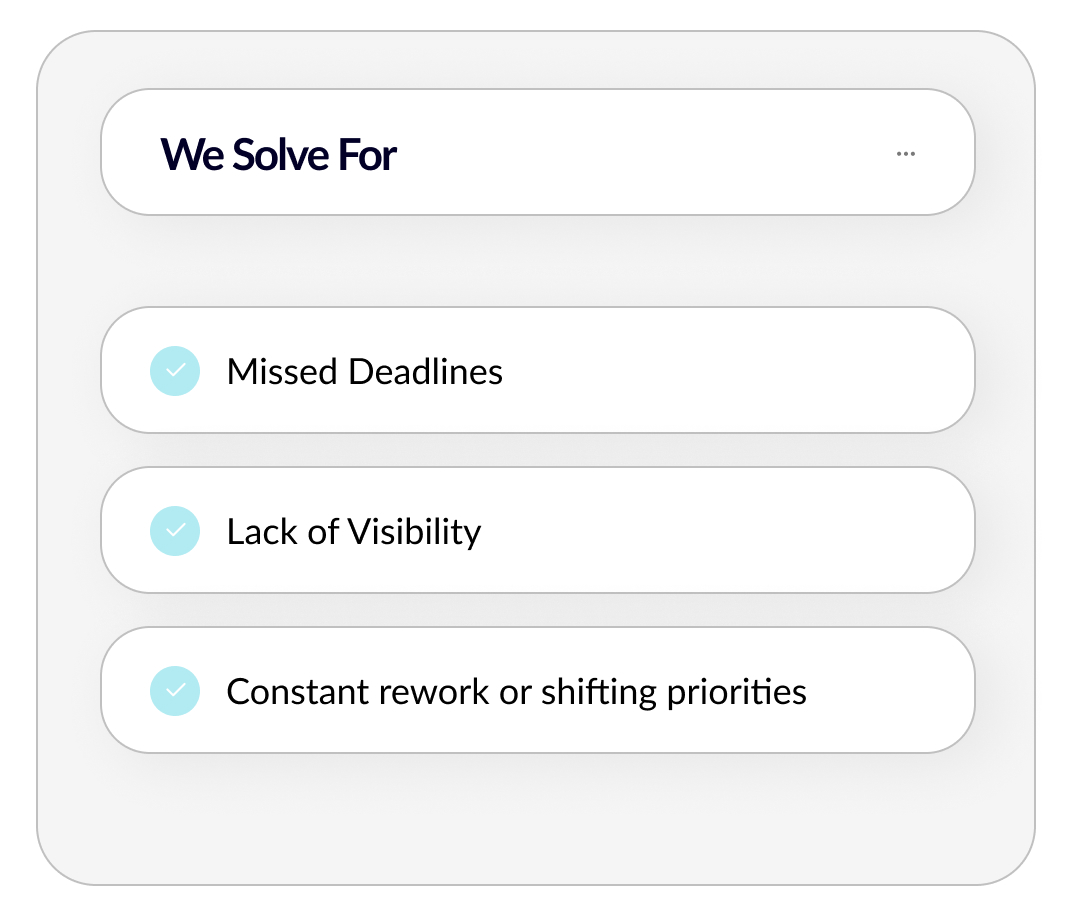The width and height of the screenshot is (1072, 916).
Task: Click the "Missed Deadlines" label
Action: [364, 372]
